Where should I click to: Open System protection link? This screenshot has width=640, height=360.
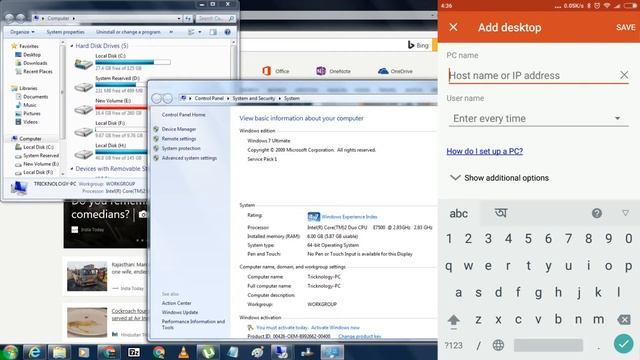(181, 149)
